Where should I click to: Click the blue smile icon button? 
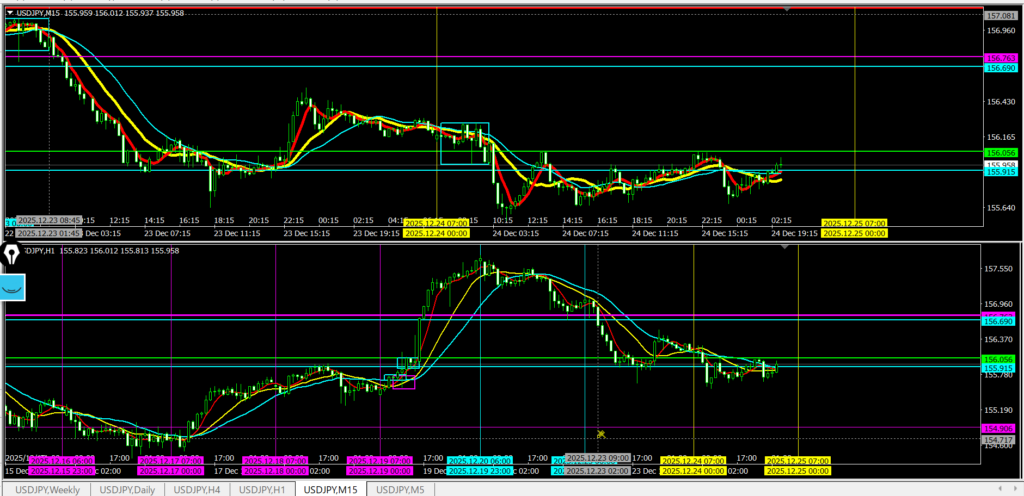pos(14,288)
